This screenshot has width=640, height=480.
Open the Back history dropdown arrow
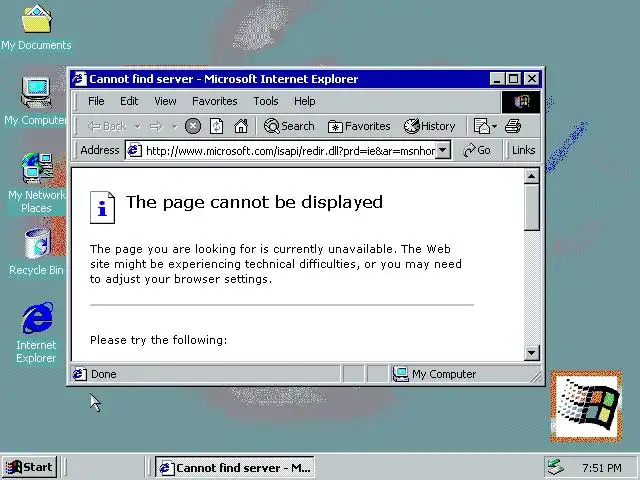(138, 127)
